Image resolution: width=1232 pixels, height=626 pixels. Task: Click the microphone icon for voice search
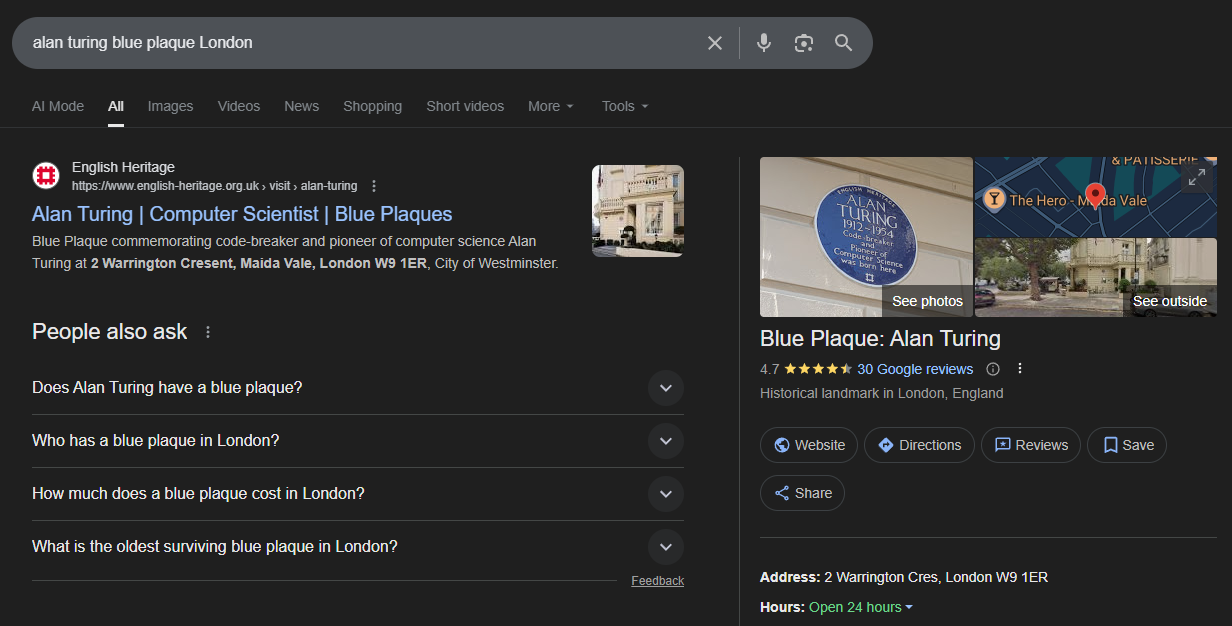[763, 42]
